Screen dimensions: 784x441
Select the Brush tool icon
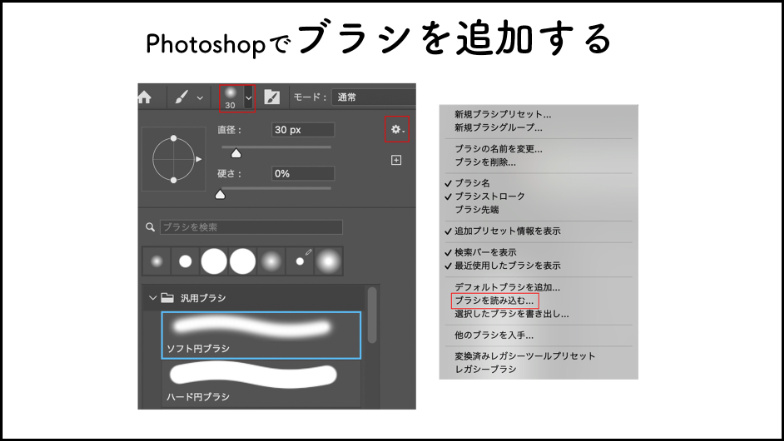(182, 98)
